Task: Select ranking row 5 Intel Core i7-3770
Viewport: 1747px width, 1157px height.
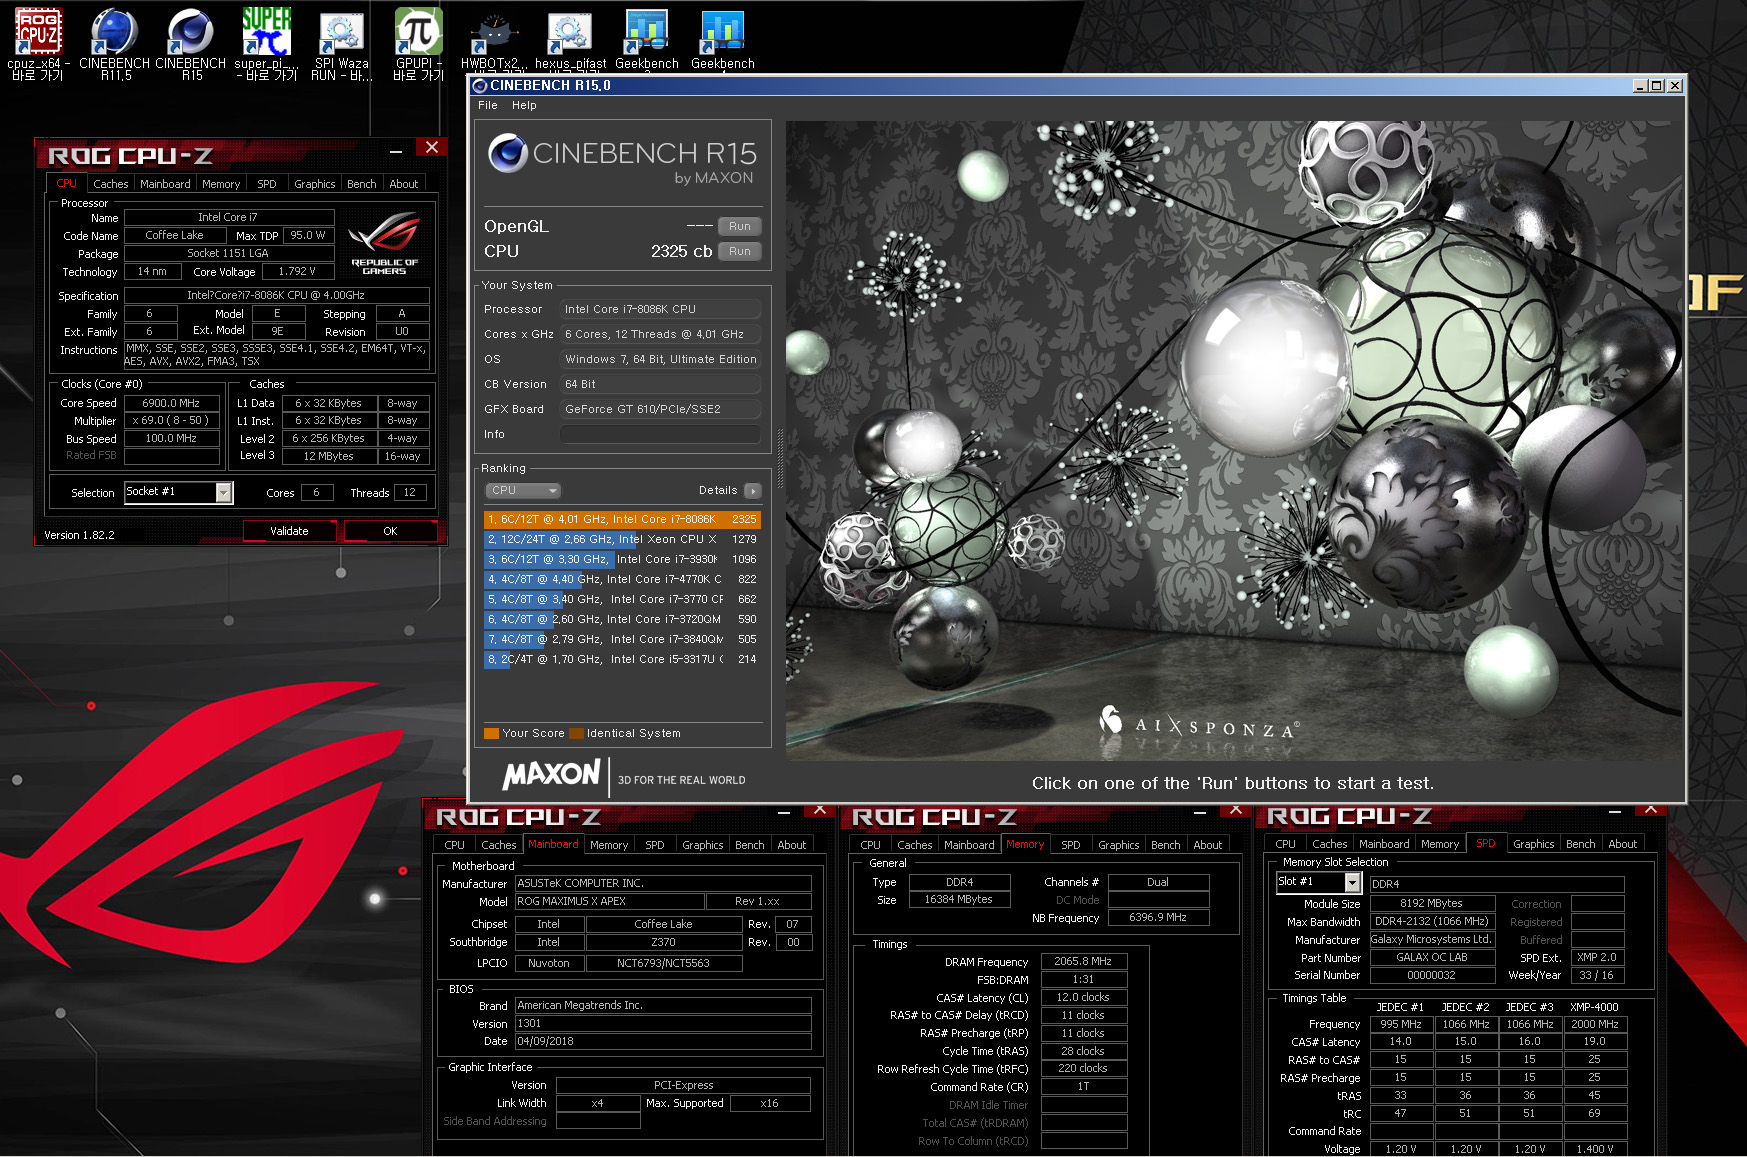Action: (x=622, y=599)
